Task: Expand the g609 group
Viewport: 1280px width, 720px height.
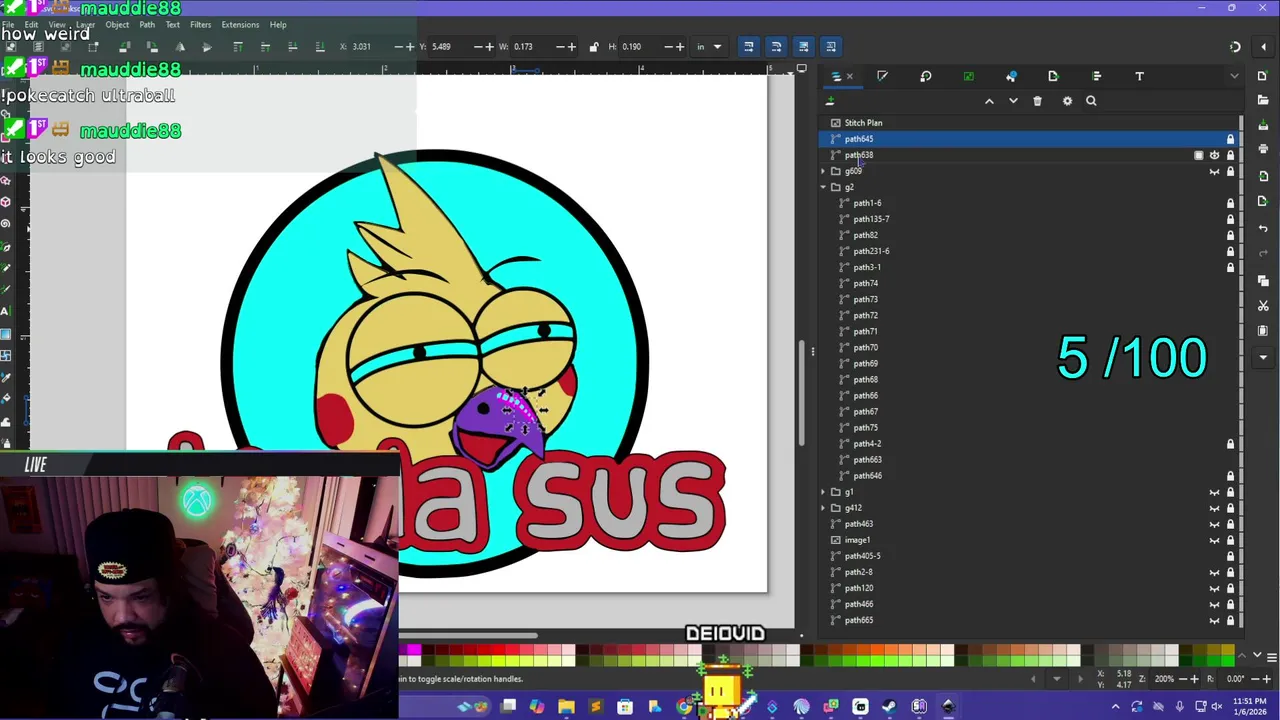Action: click(824, 171)
